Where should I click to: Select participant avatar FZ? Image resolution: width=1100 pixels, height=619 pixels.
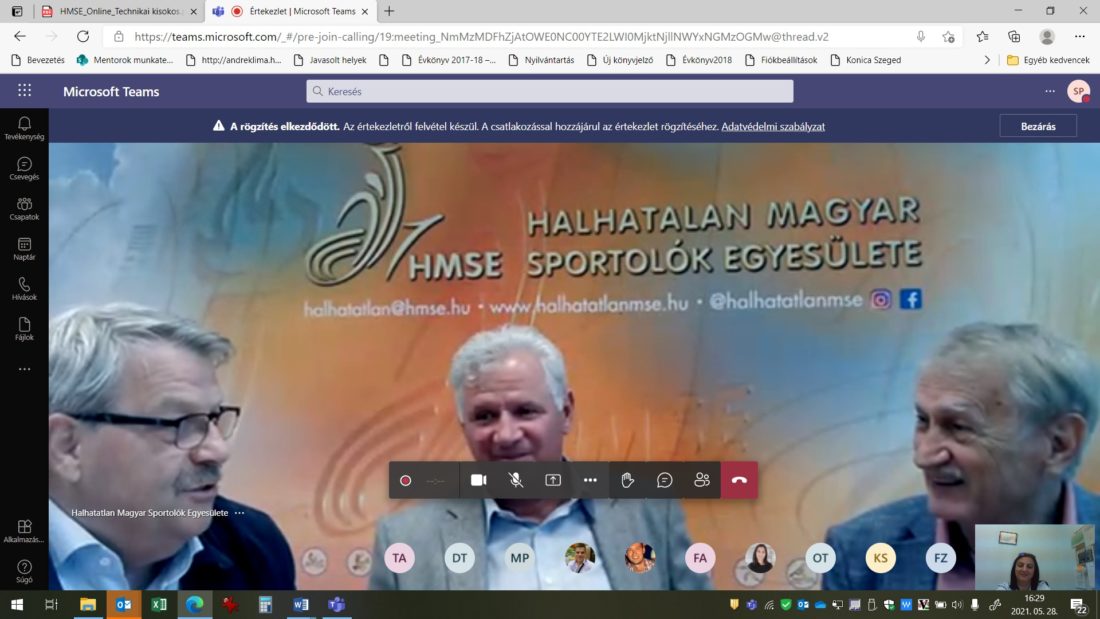coord(941,558)
